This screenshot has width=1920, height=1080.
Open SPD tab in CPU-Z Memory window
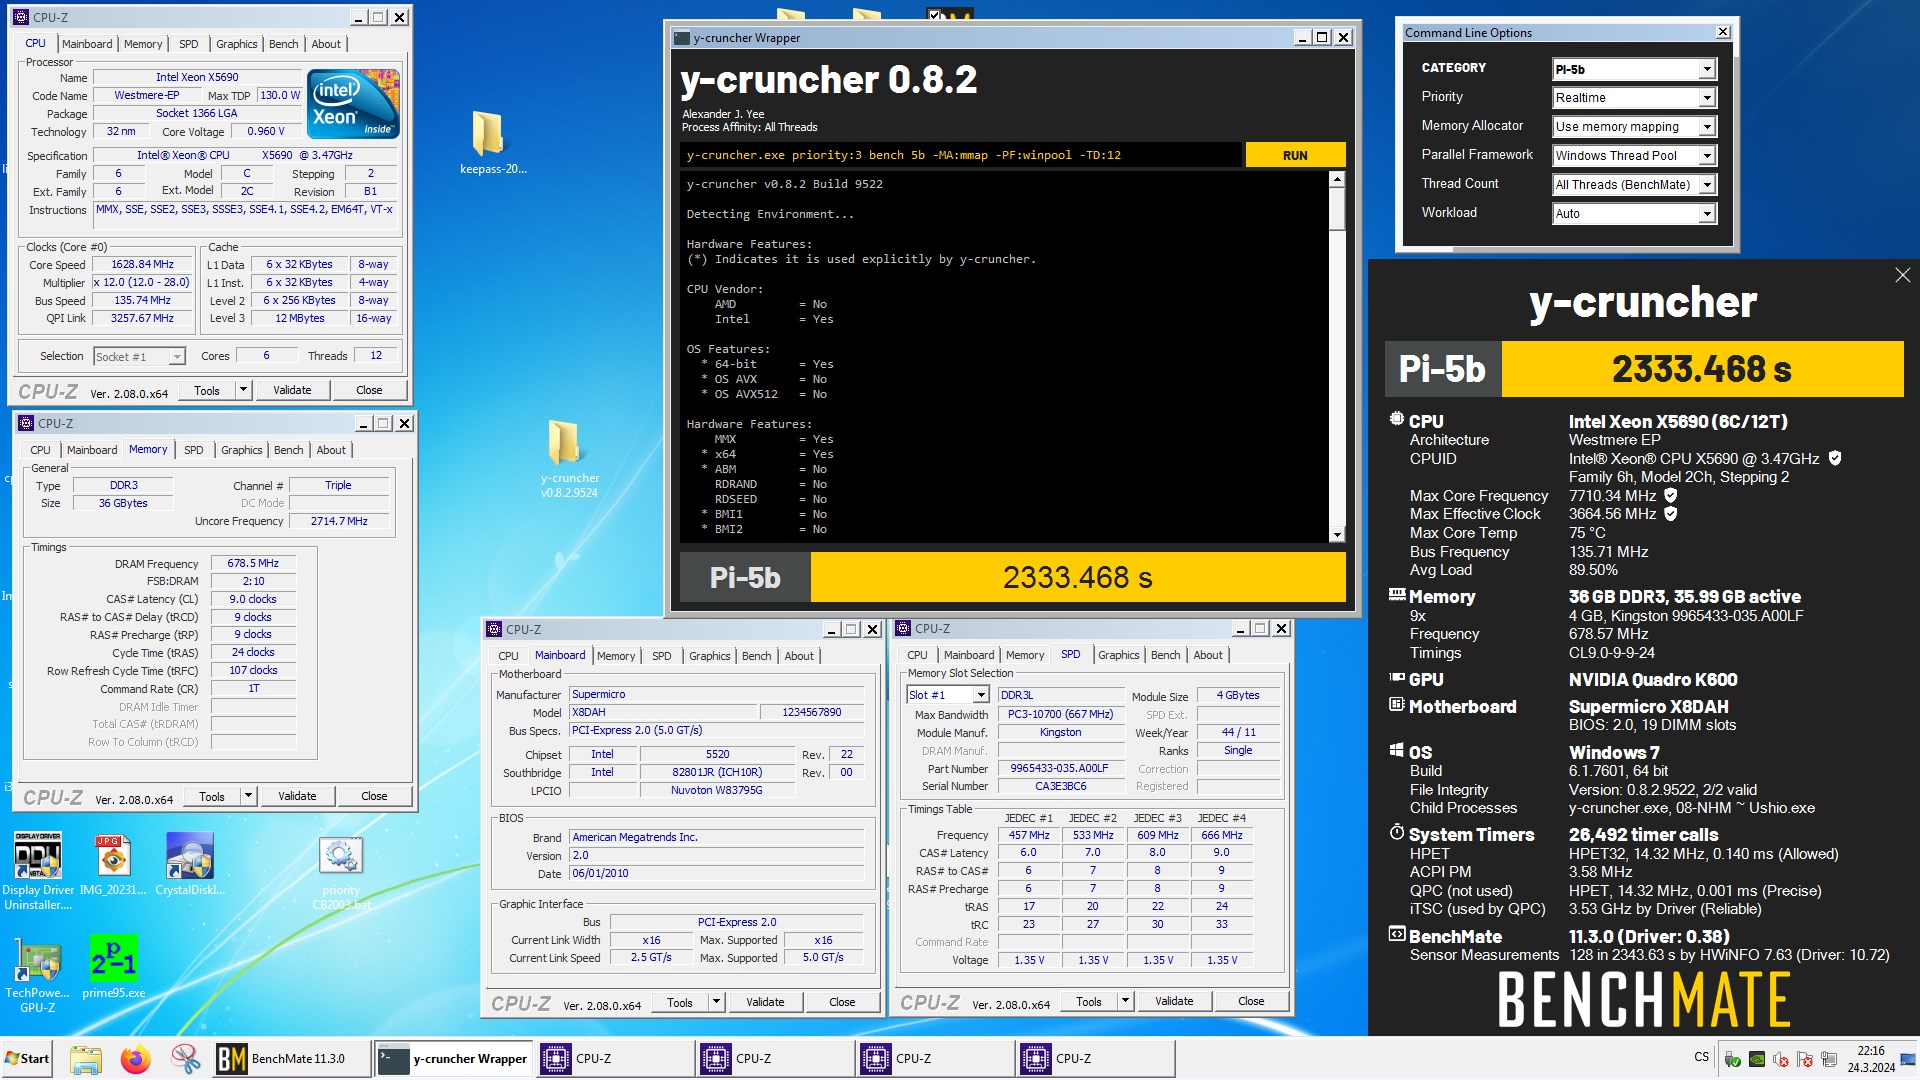193,450
